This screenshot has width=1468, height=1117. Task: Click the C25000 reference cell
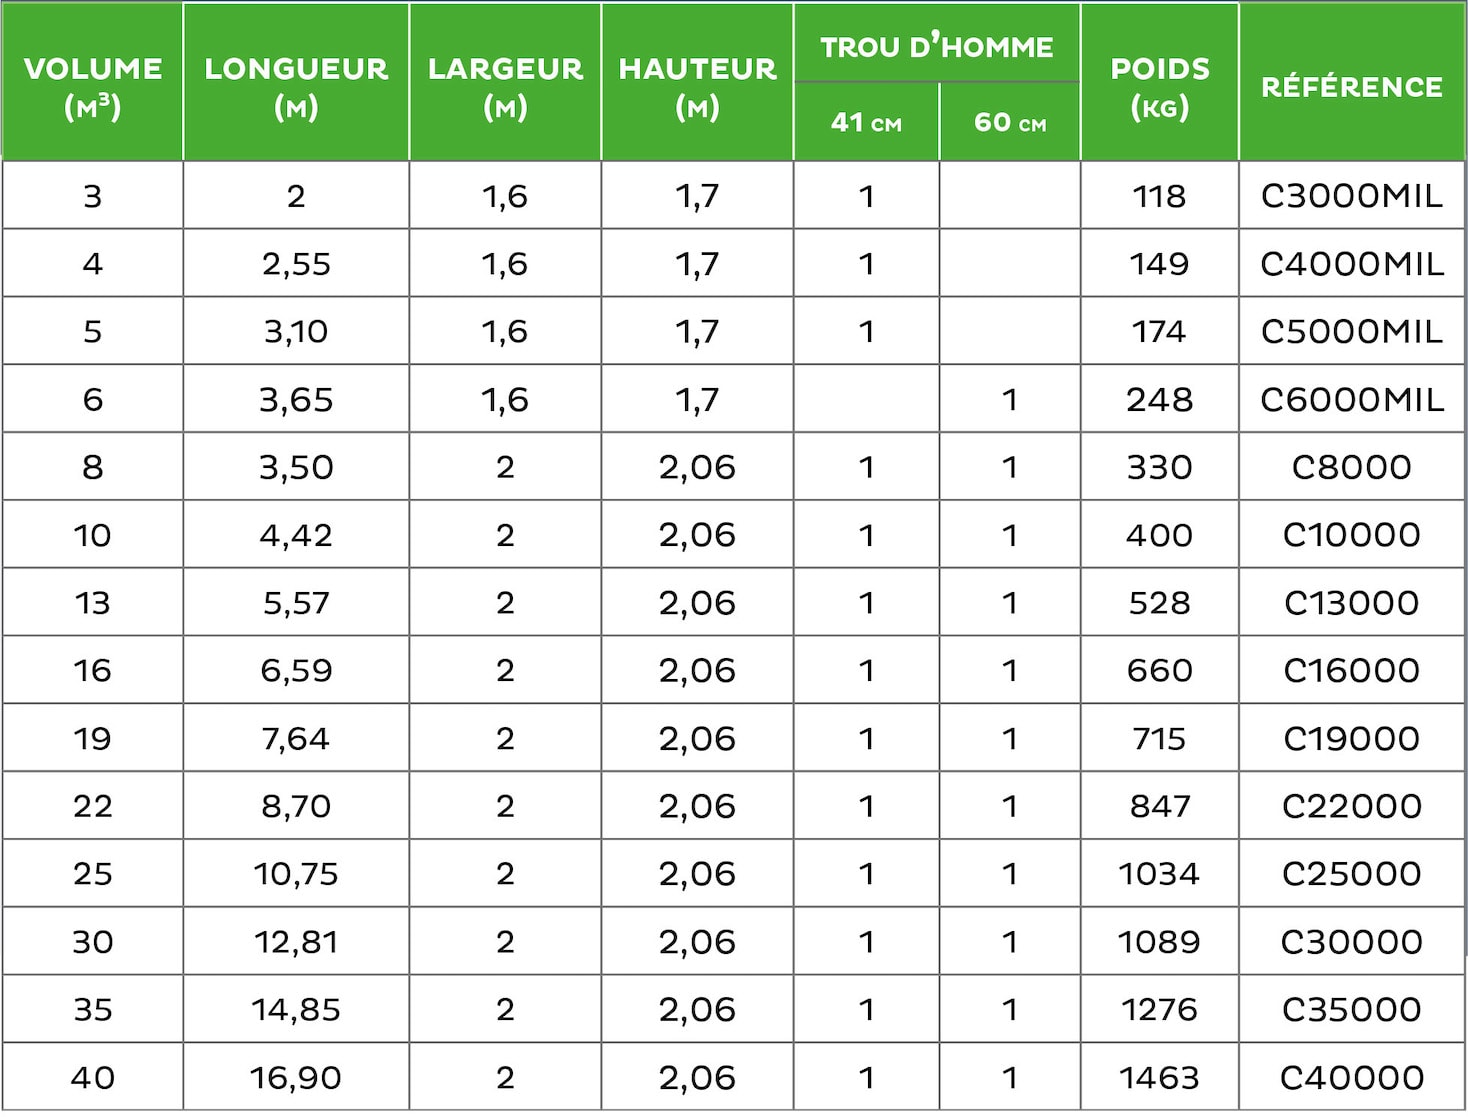pos(1352,874)
